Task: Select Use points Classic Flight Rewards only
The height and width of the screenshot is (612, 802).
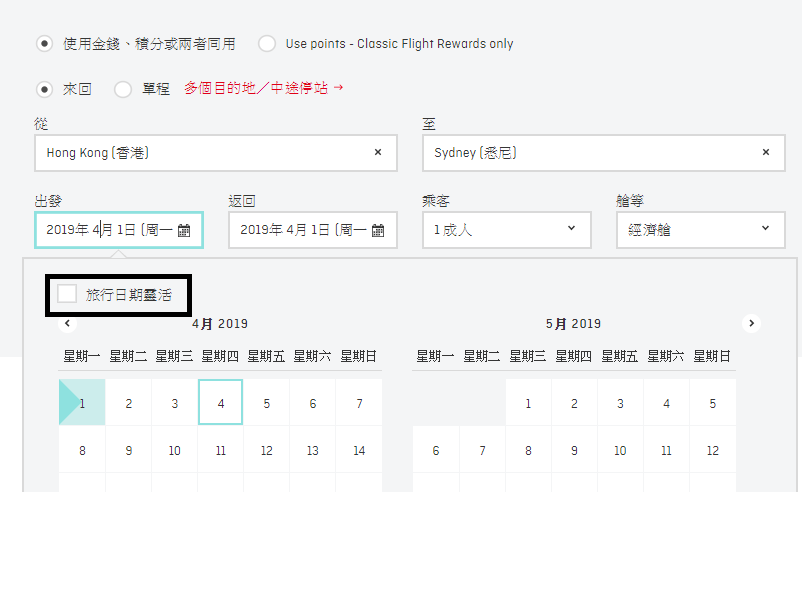Action: [x=267, y=44]
